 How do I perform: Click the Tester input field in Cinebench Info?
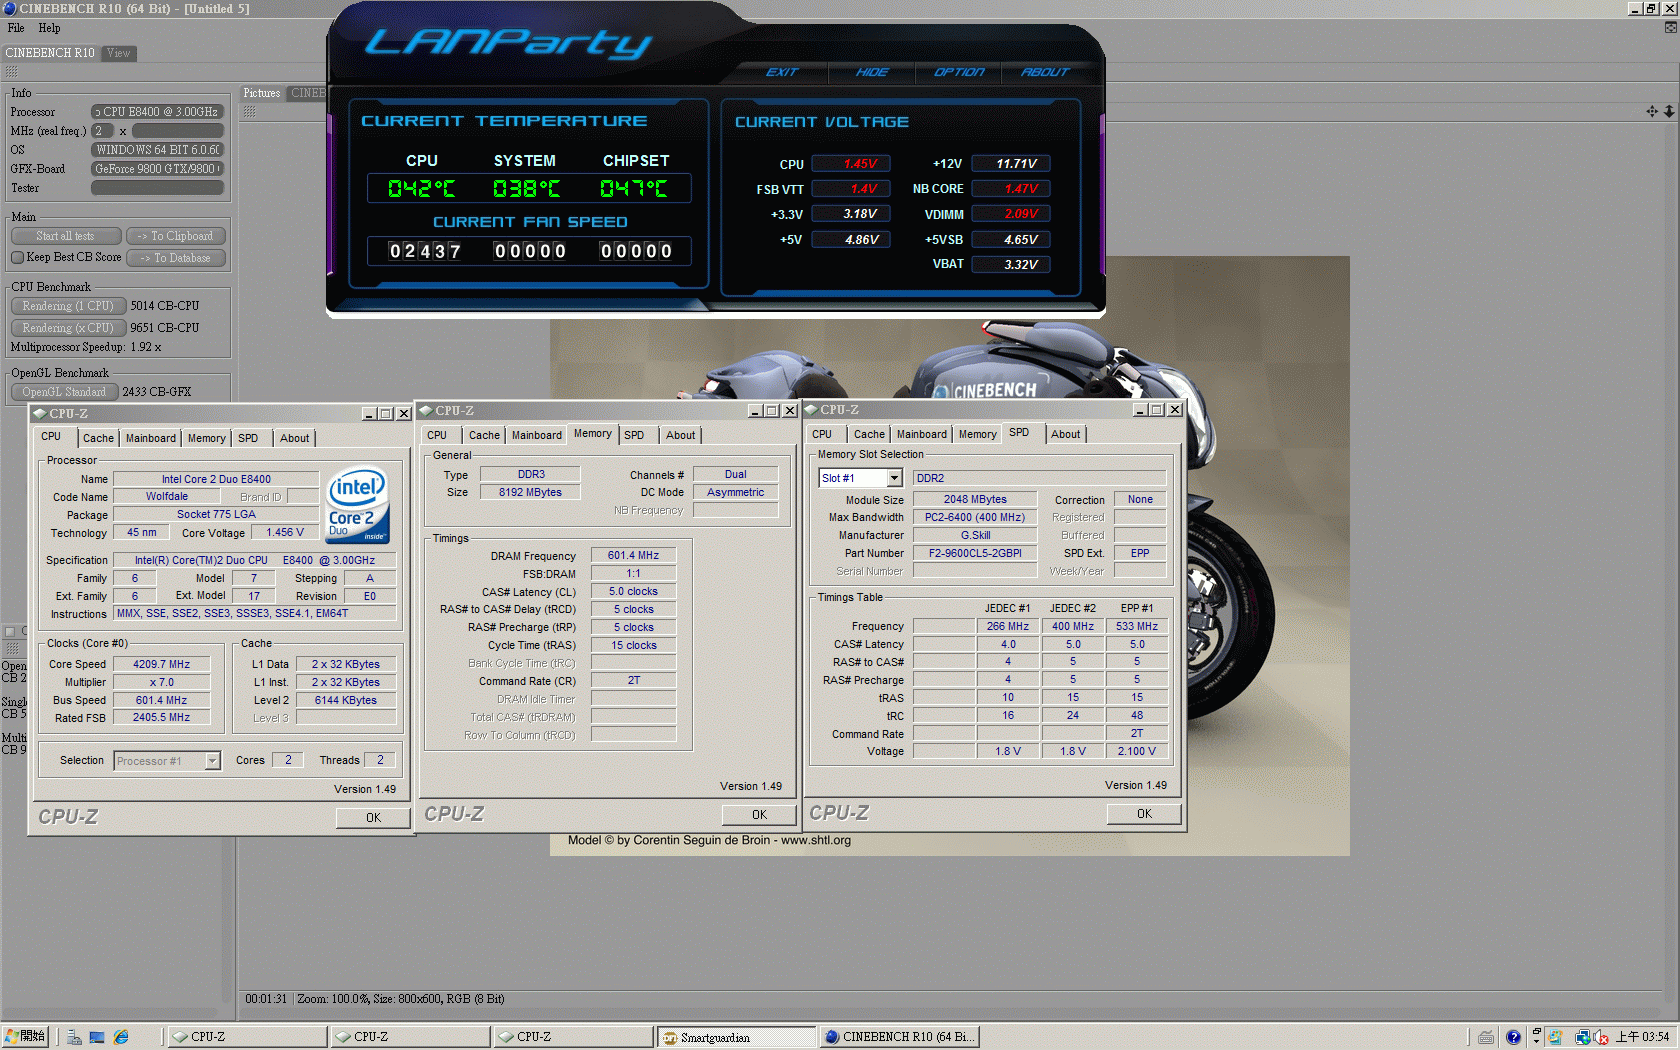(157, 188)
